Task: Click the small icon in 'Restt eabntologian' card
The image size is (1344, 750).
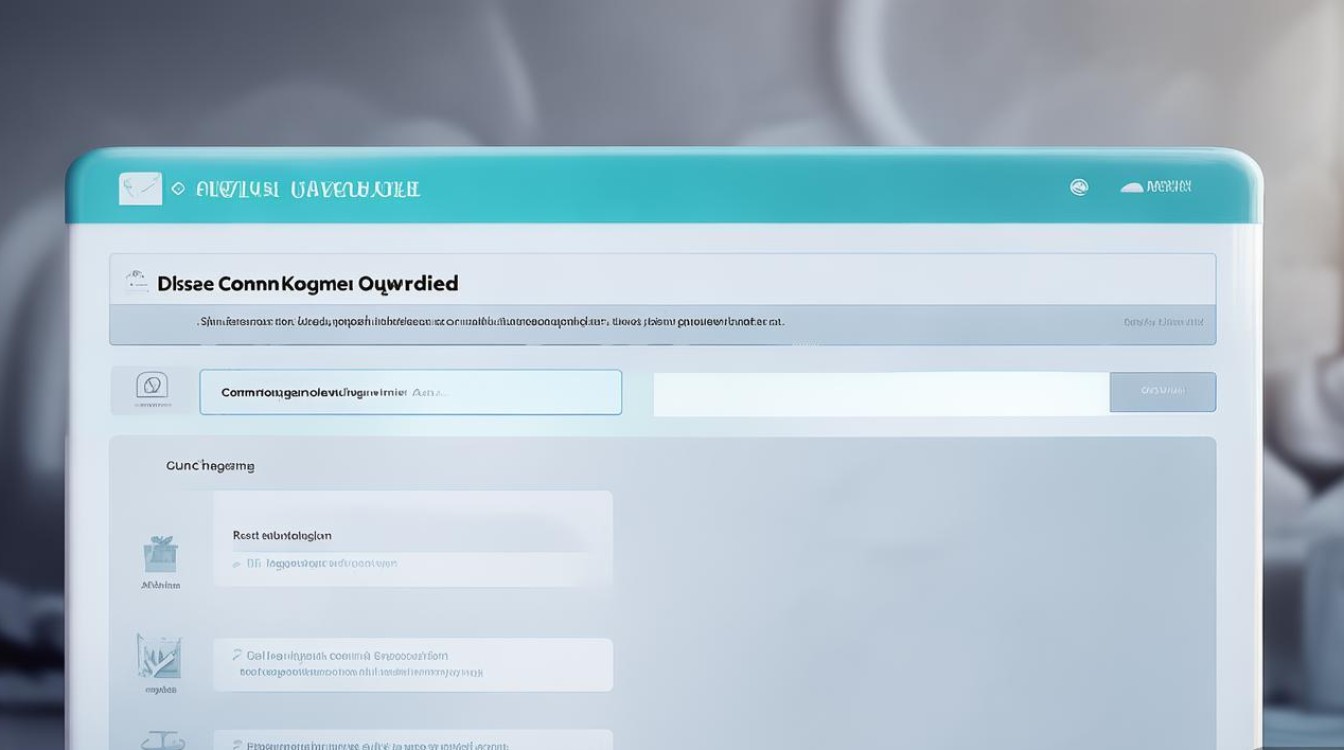Action: (237, 564)
